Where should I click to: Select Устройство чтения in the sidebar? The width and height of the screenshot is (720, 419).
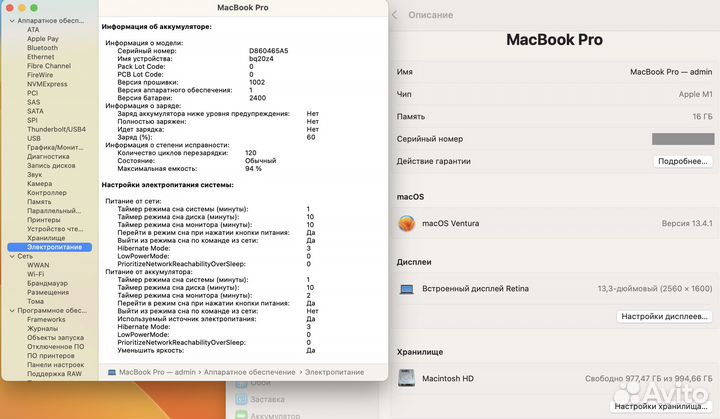coord(55,229)
